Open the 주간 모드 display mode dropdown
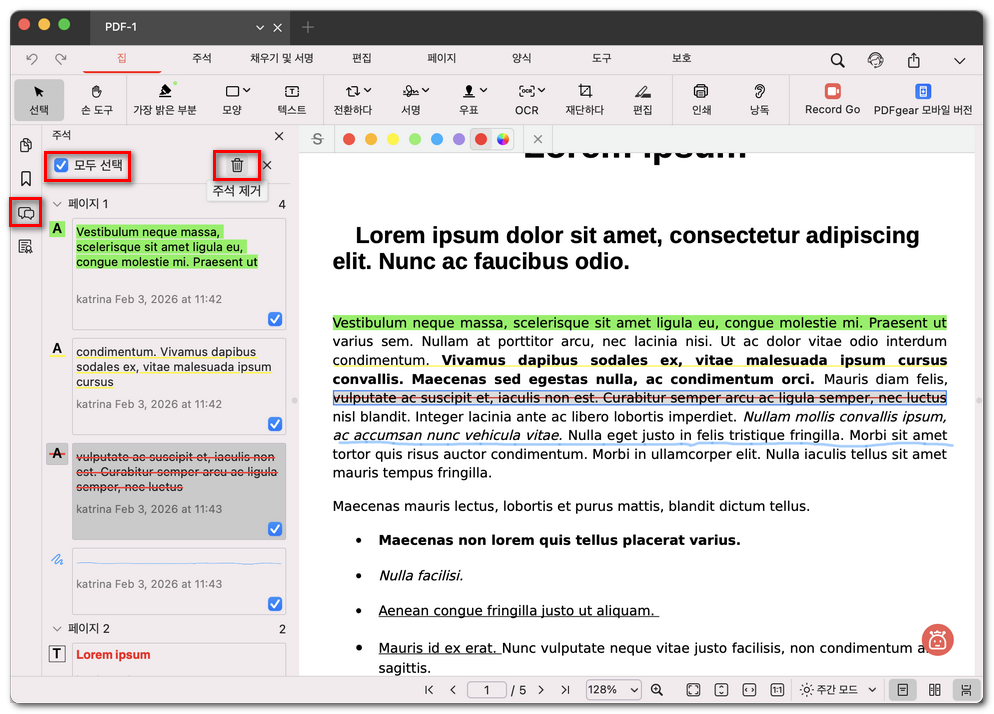Viewport: 994px width, 714px height. [x=838, y=690]
